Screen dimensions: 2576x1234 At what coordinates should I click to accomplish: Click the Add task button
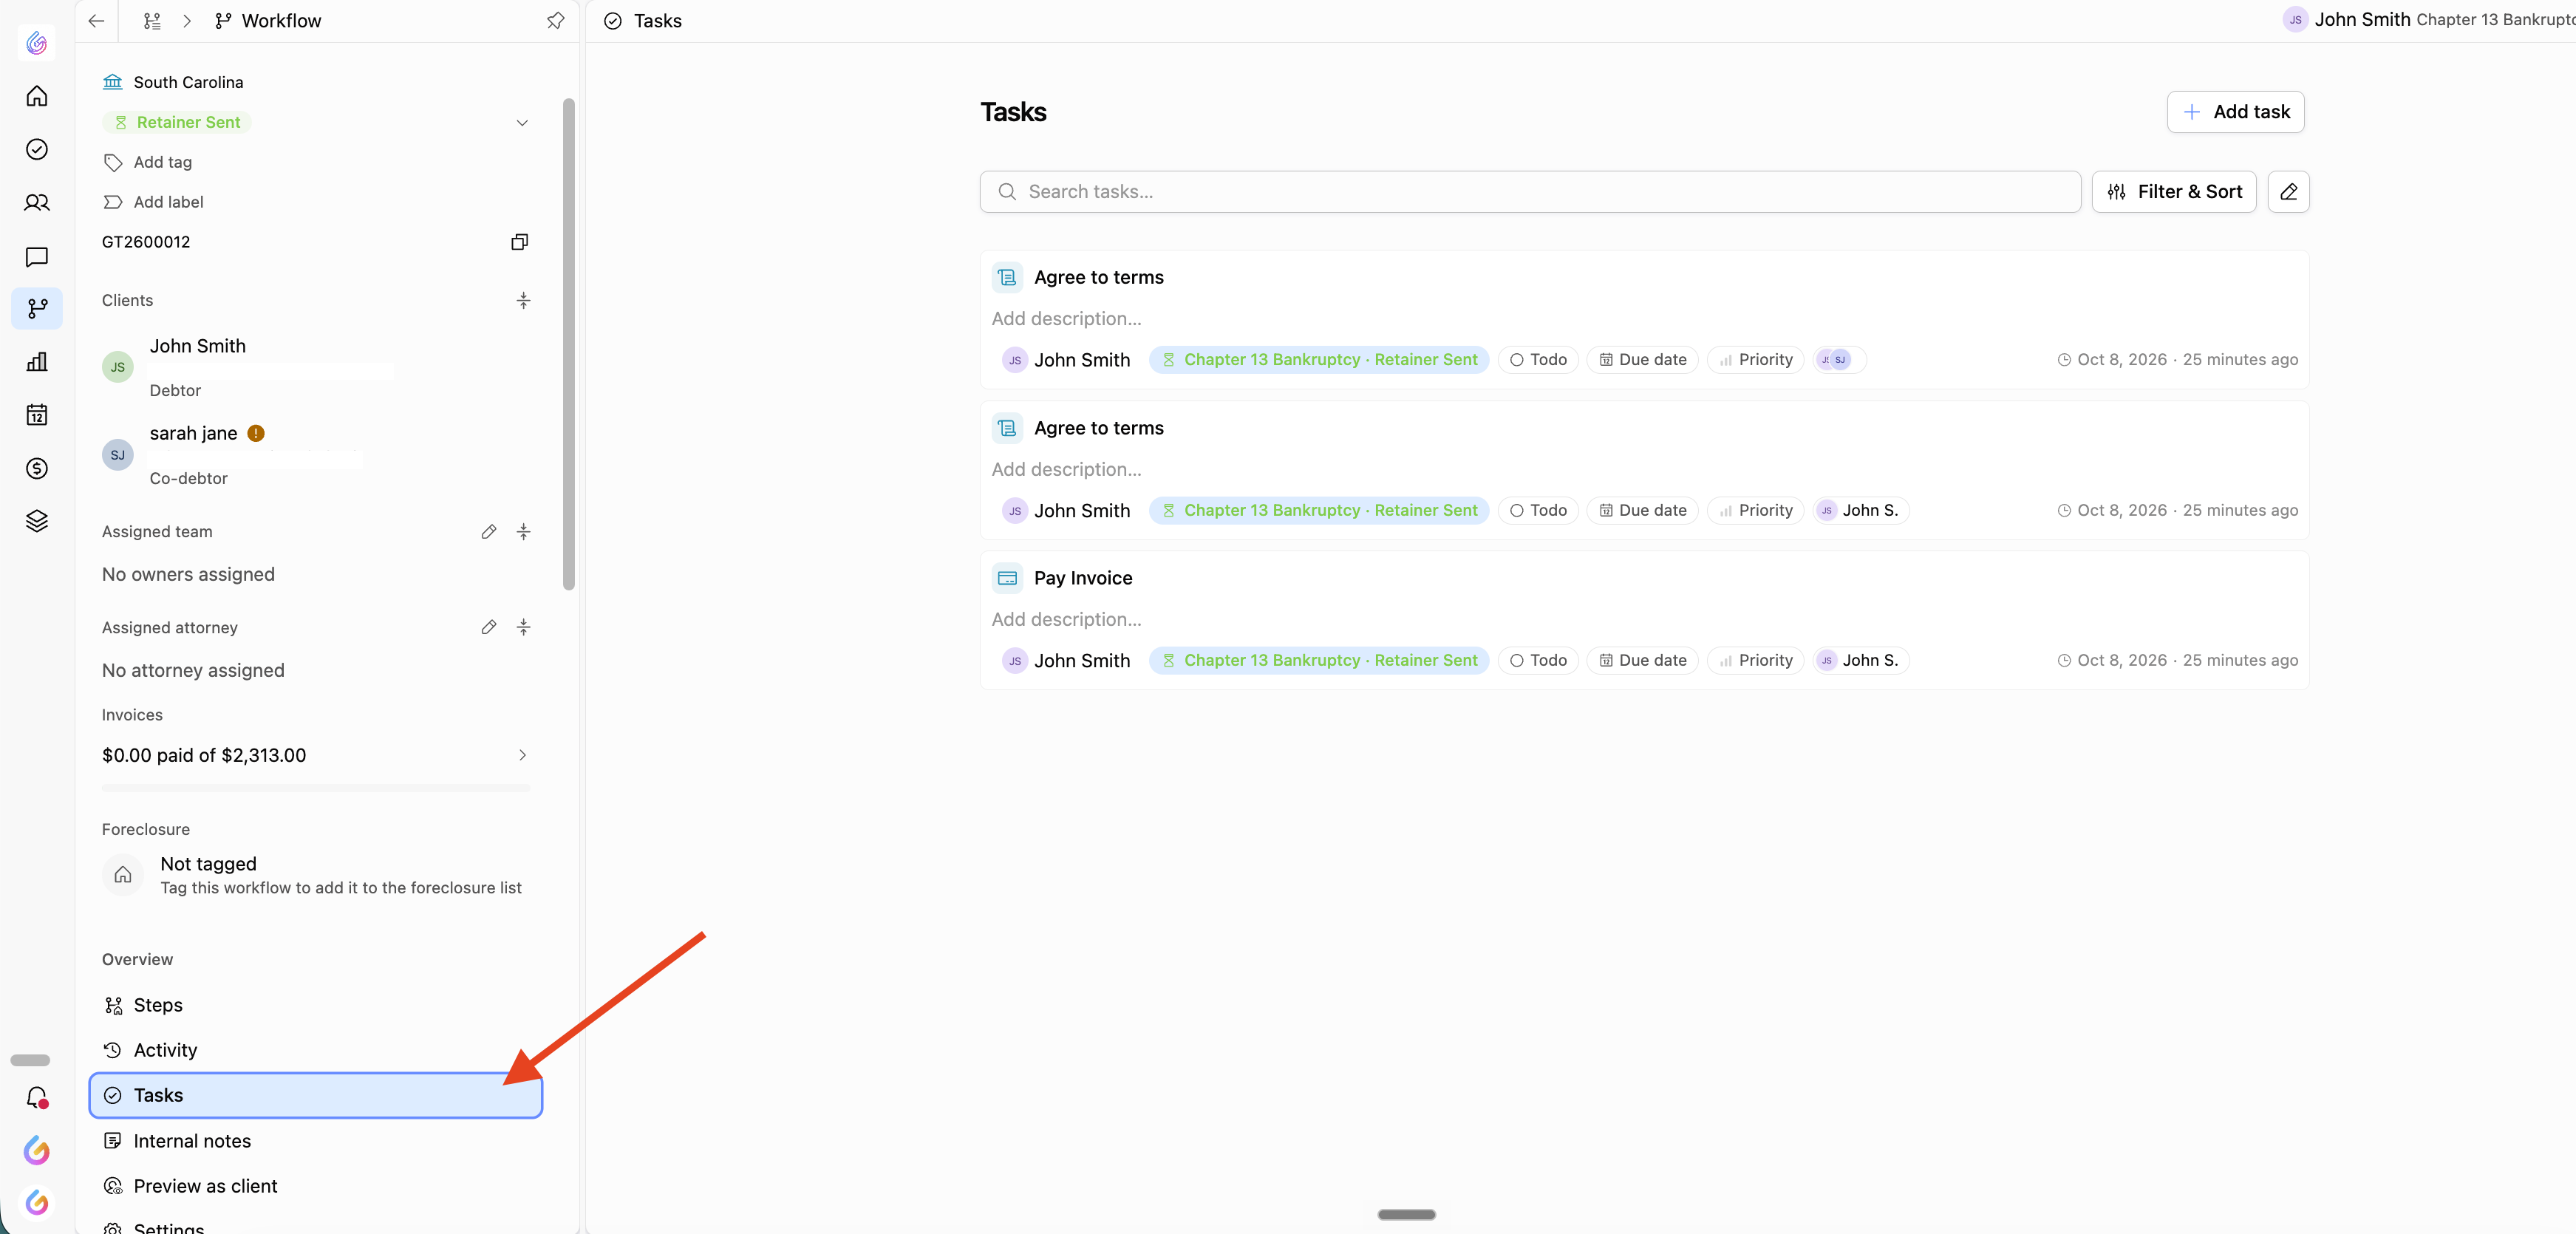(x=2235, y=112)
